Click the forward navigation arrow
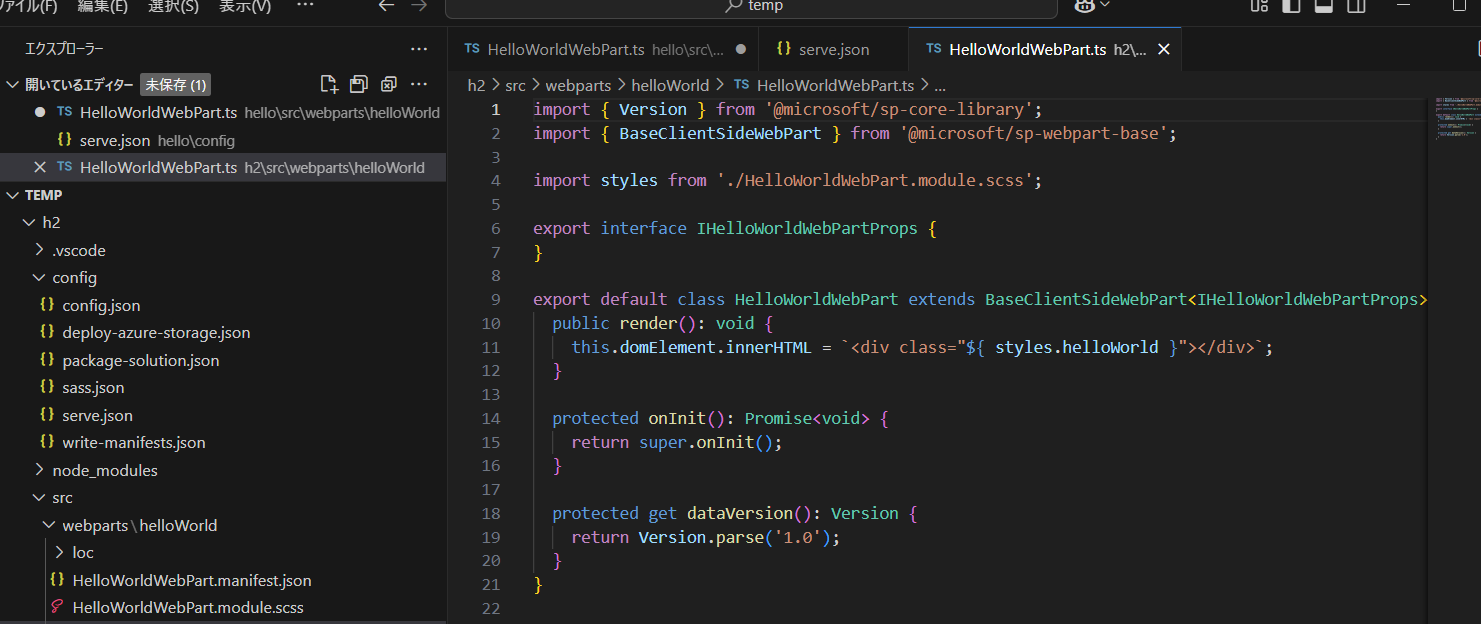The height and width of the screenshot is (624, 1481). (419, 7)
